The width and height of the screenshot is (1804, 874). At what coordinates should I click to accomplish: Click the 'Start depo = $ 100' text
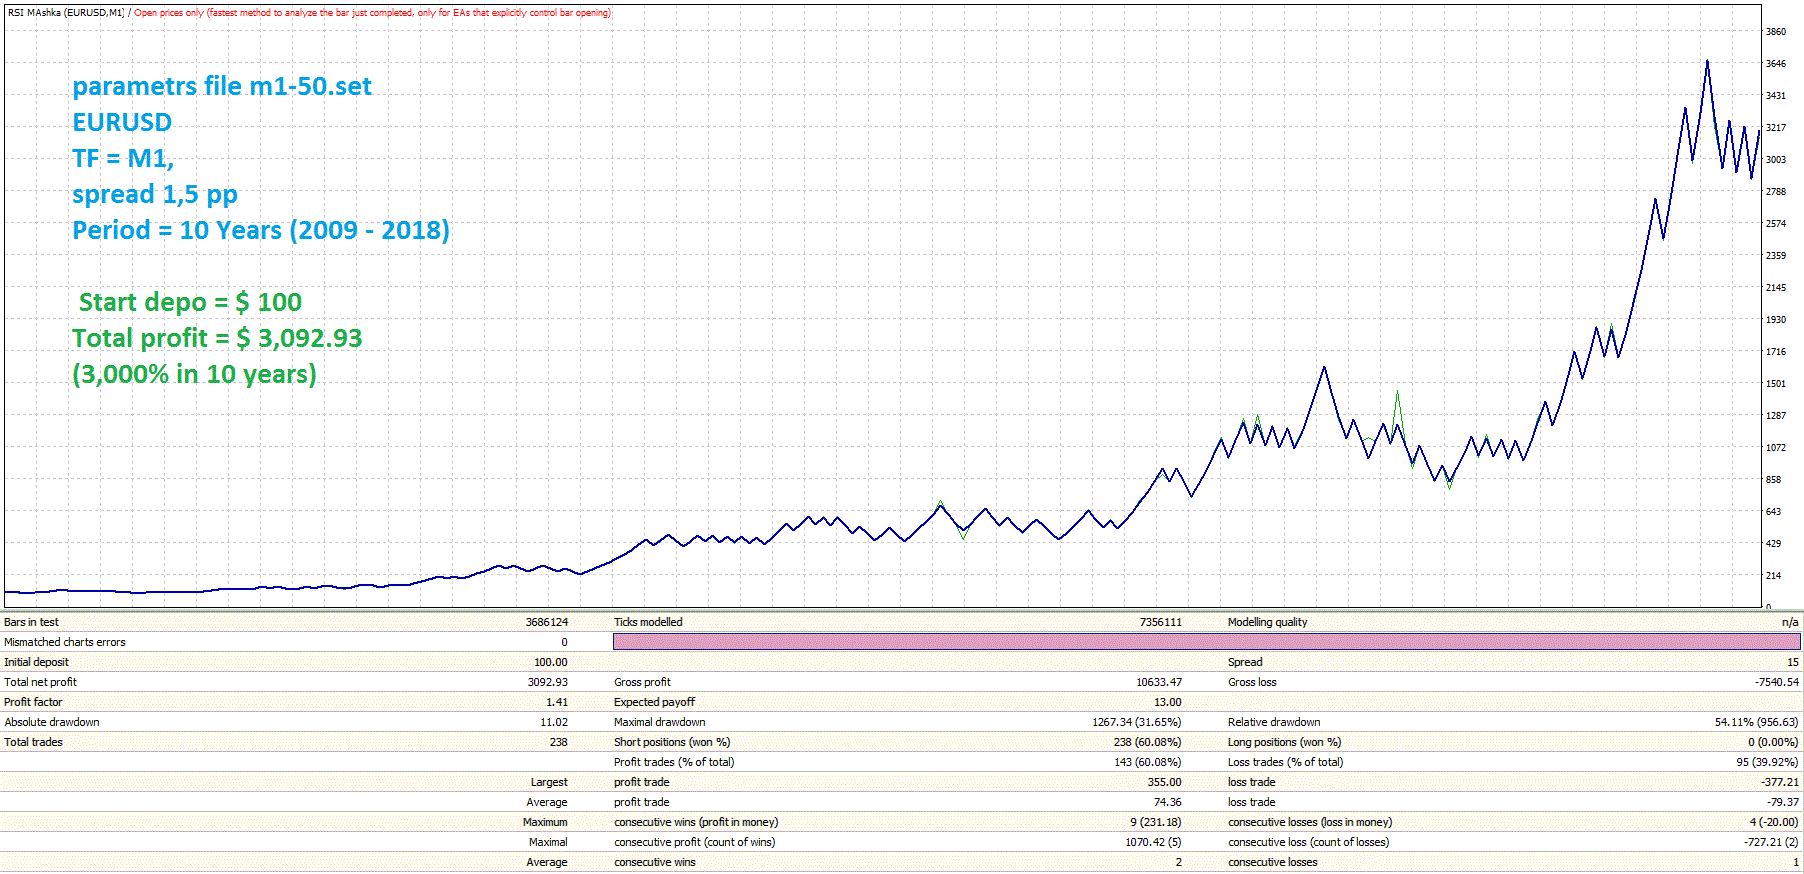[x=190, y=302]
